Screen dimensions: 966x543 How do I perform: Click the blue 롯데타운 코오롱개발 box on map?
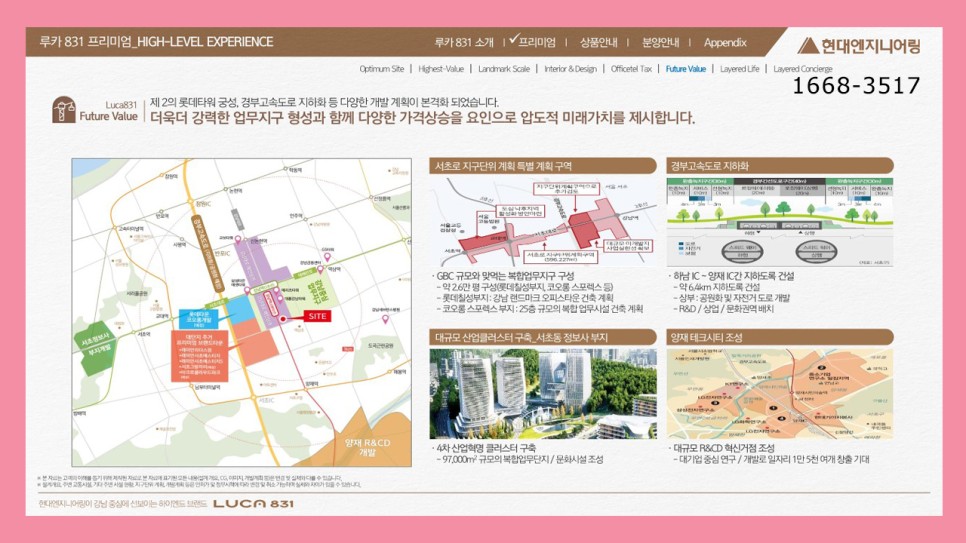[198, 319]
